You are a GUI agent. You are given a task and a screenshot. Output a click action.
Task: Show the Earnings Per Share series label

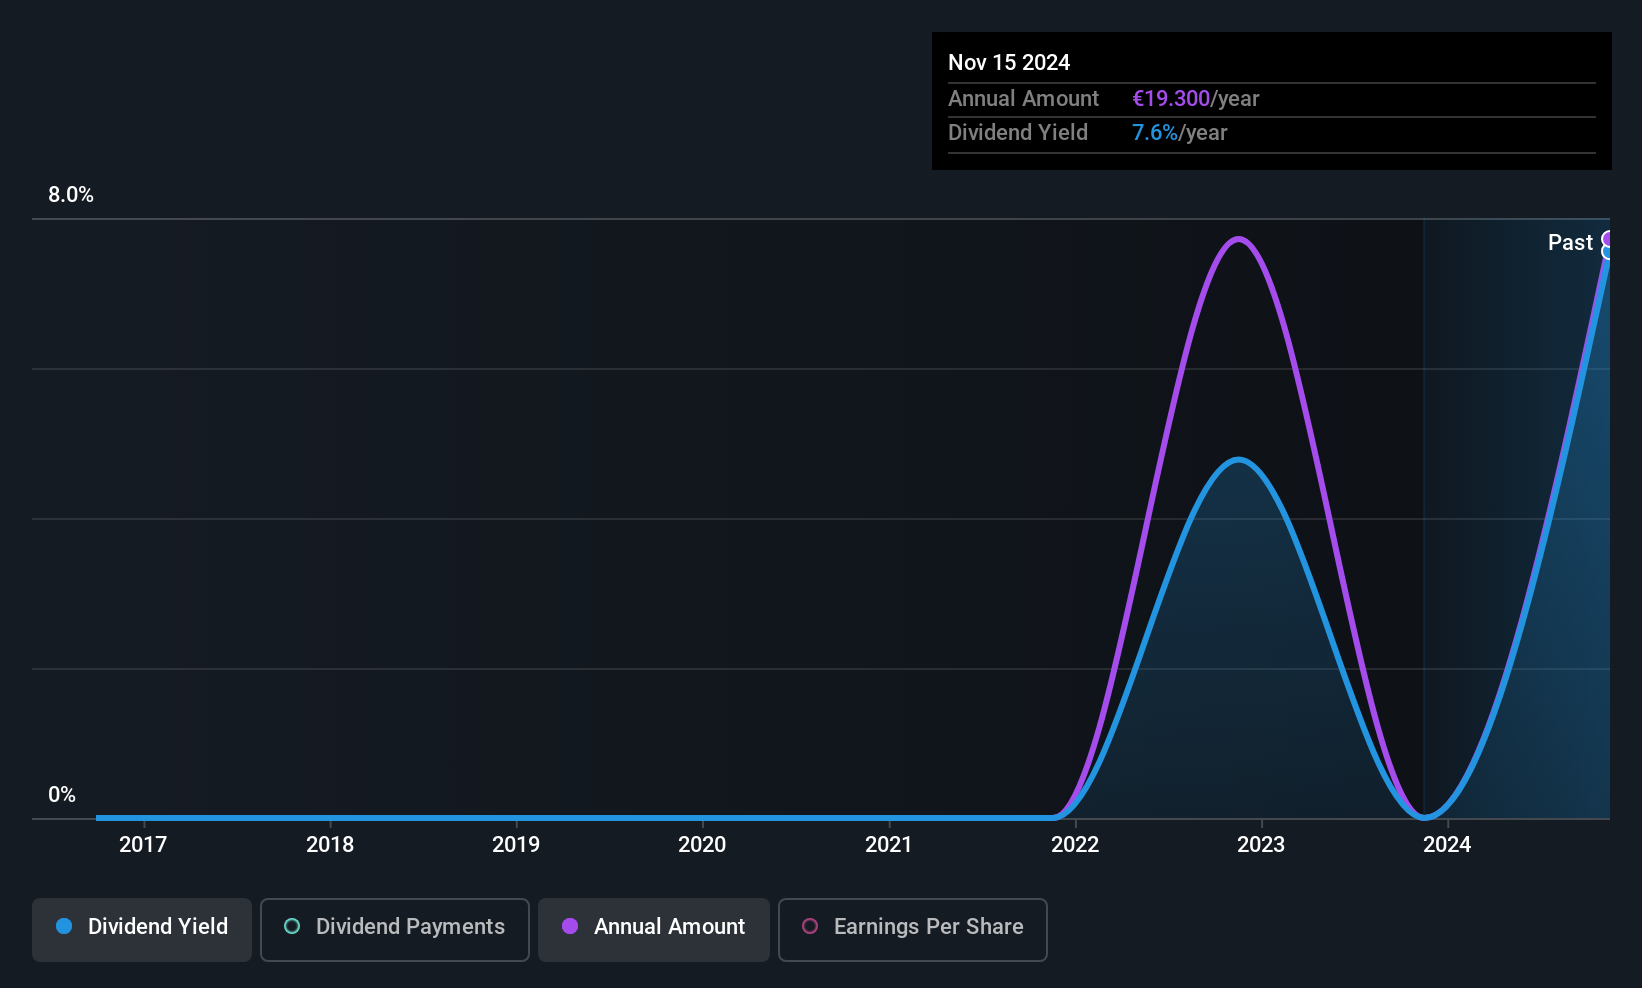[928, 926]
